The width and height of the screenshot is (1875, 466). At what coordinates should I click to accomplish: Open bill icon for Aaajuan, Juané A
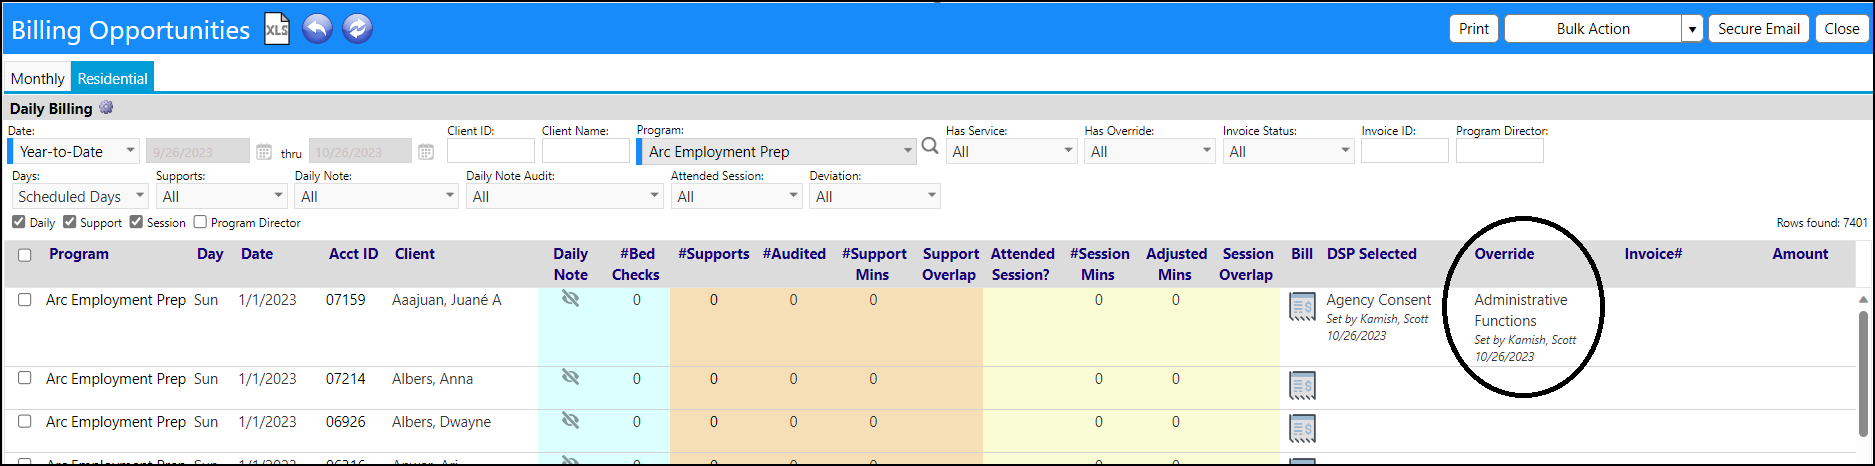tap(1302, 307)
